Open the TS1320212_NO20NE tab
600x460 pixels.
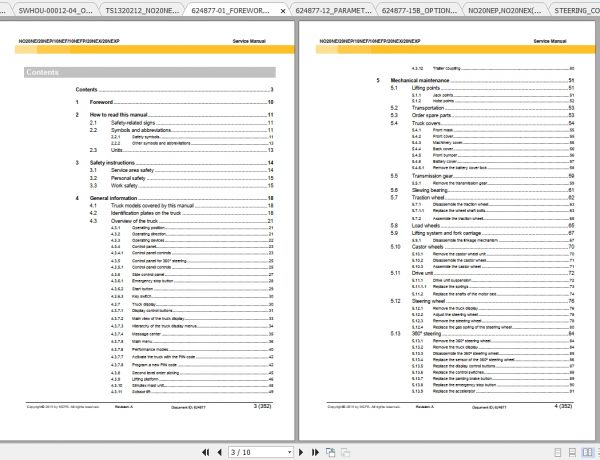pyautogui.click(x=142, y=10)
